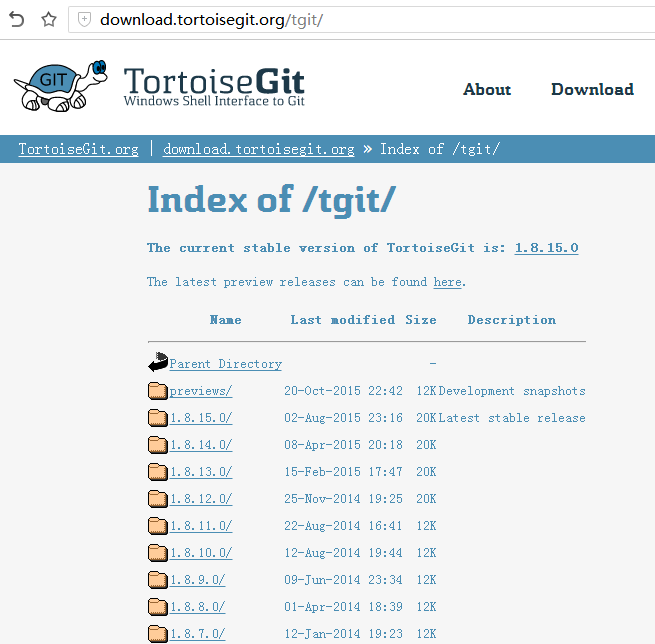This screenshot has width=655, height=644.
Task: Open the Download menu item
Action: tap(592, 89)
